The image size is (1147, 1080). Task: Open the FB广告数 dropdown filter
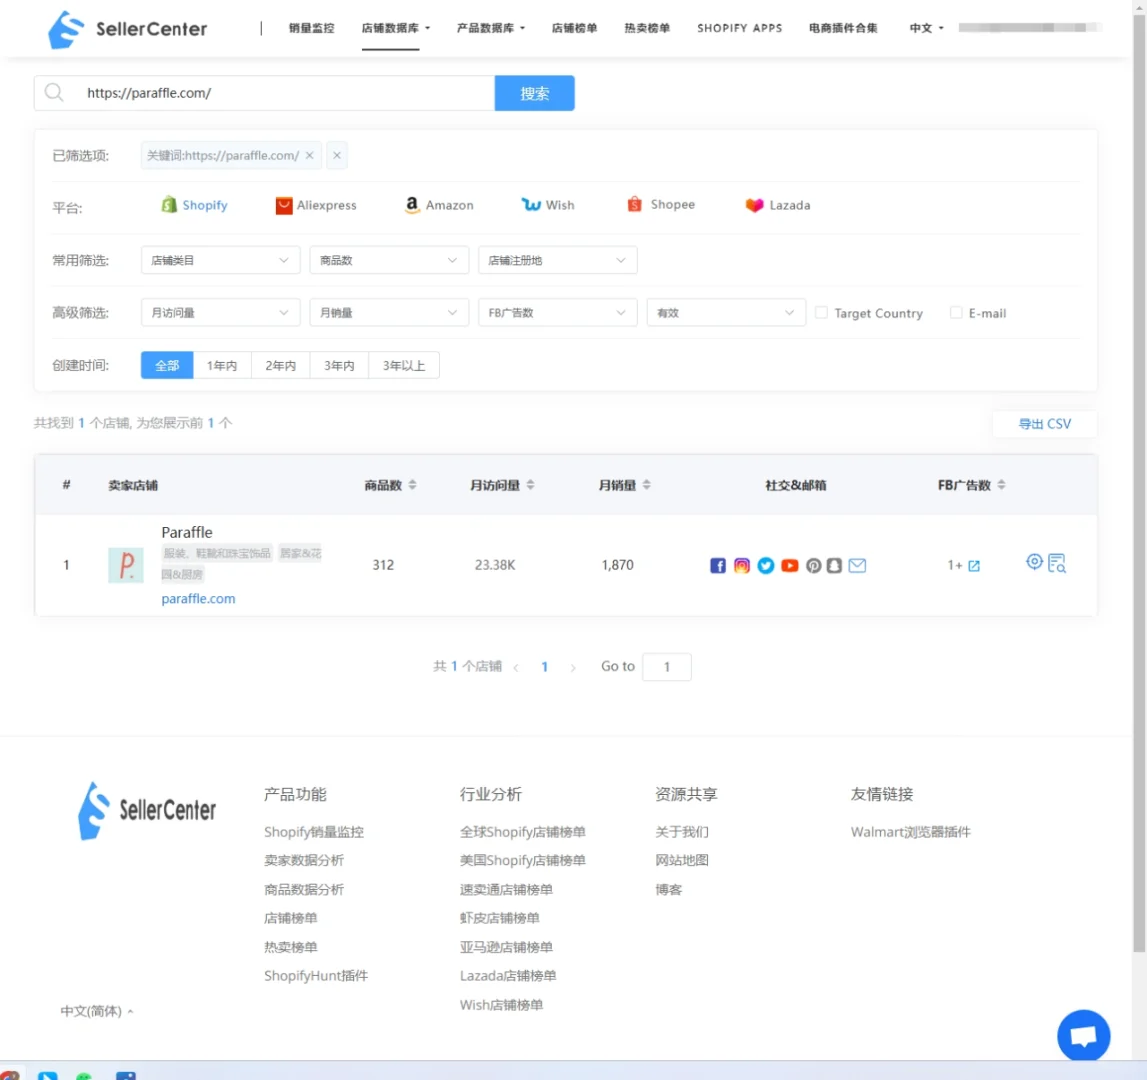coord(557,312)
